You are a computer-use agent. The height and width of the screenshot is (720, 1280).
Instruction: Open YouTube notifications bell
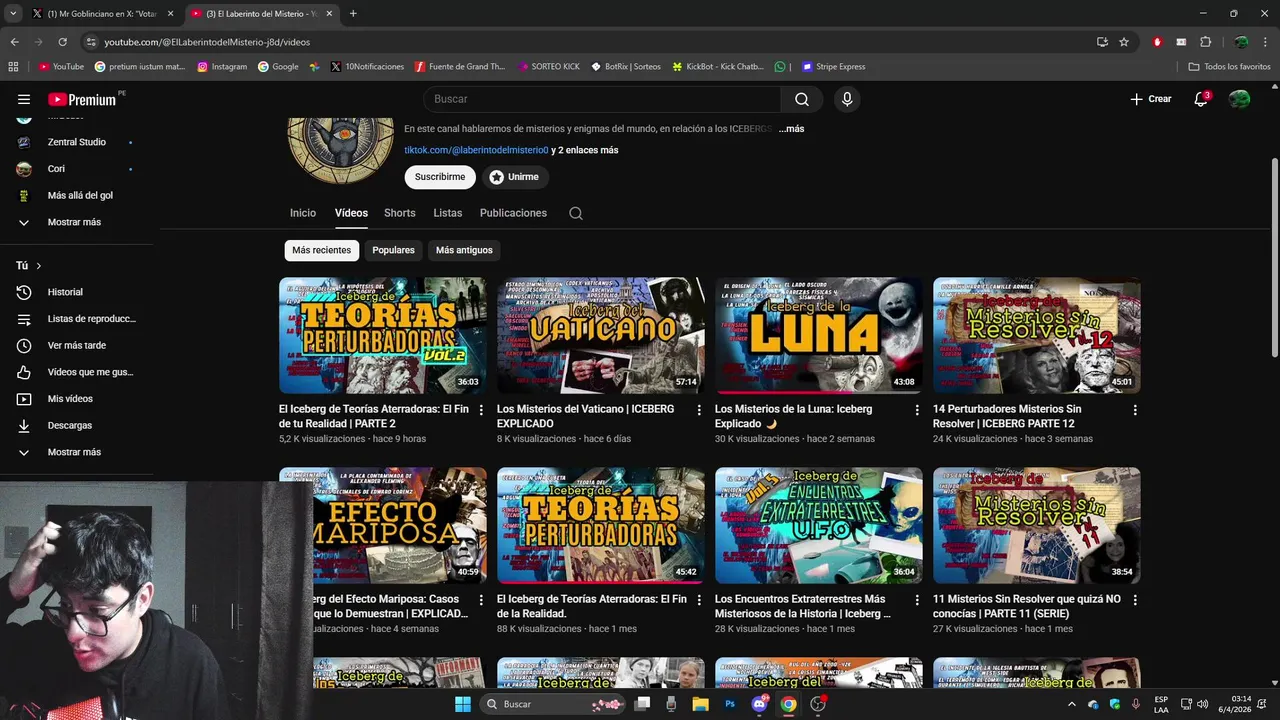[1201, 99]
